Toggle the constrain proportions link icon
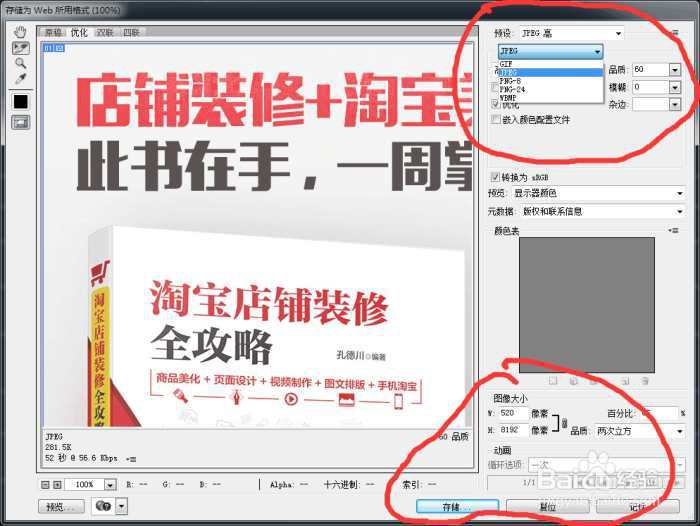Screen dimensions: 700x526 [x=564, y=422]
